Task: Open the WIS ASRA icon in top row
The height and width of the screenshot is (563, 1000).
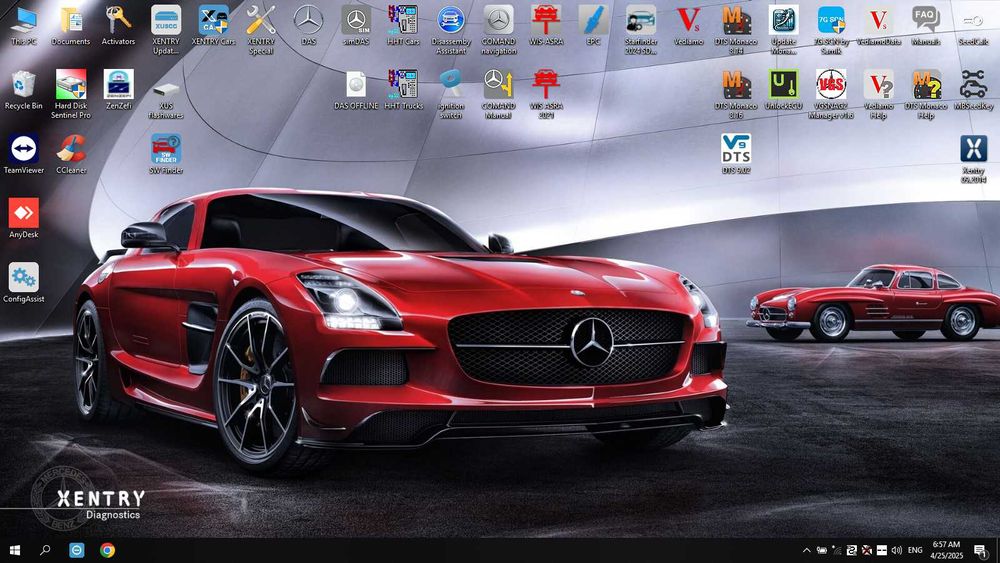Action: tap(546, 26)
